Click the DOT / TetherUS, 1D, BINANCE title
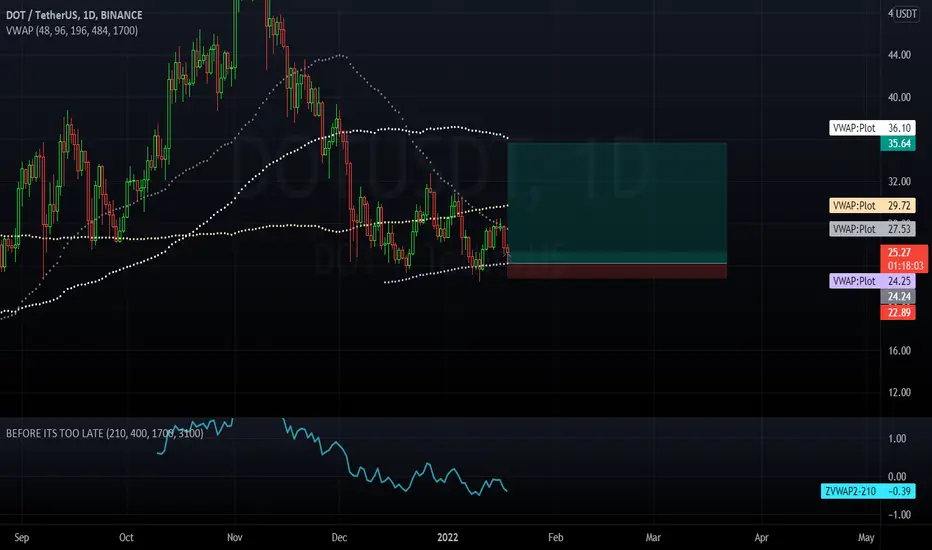This screenshot has width=932, height=550. pyautogui.click(x=74, y=15)
